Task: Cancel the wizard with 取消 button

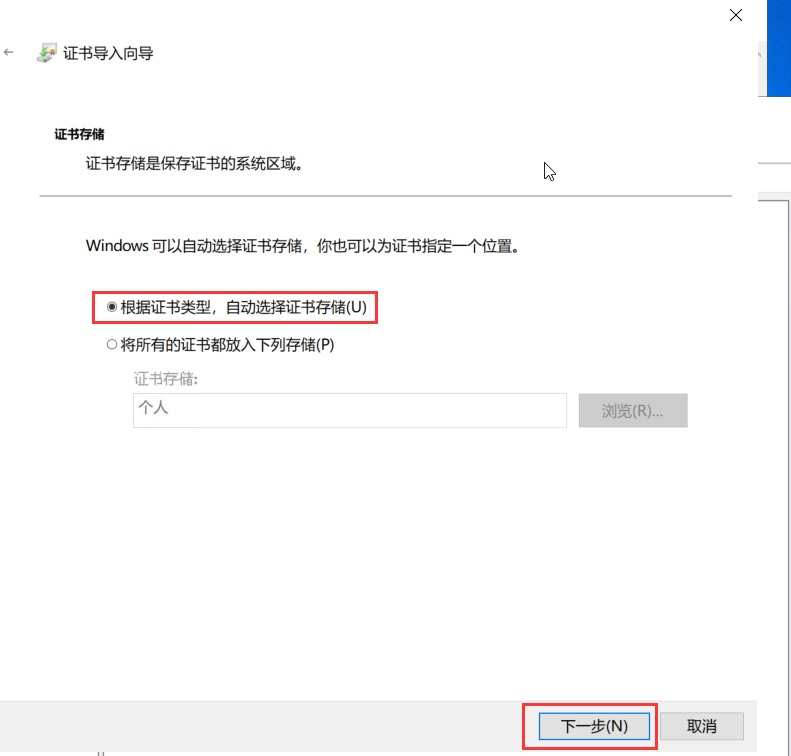Action: [x=701, y=726]
